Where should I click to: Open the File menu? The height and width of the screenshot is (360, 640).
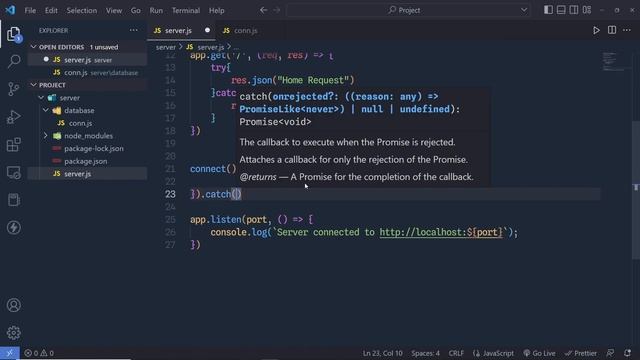pos(30,11)
